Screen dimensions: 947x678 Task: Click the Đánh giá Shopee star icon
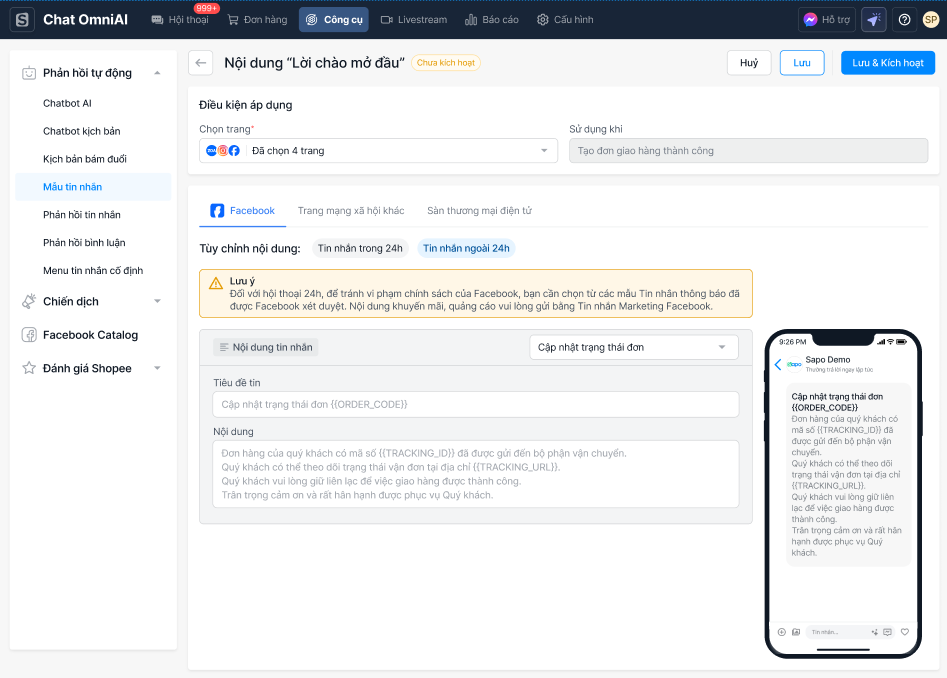[28, 368]
